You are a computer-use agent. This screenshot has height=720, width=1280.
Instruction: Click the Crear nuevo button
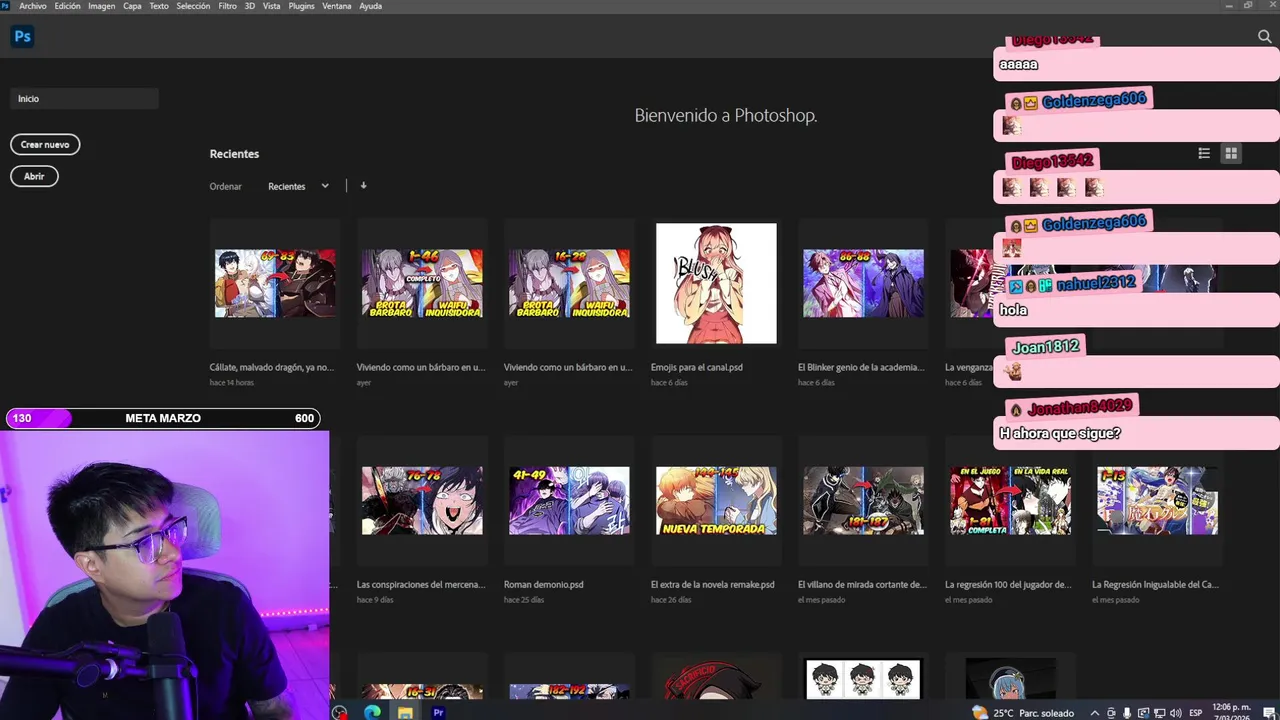45,145
